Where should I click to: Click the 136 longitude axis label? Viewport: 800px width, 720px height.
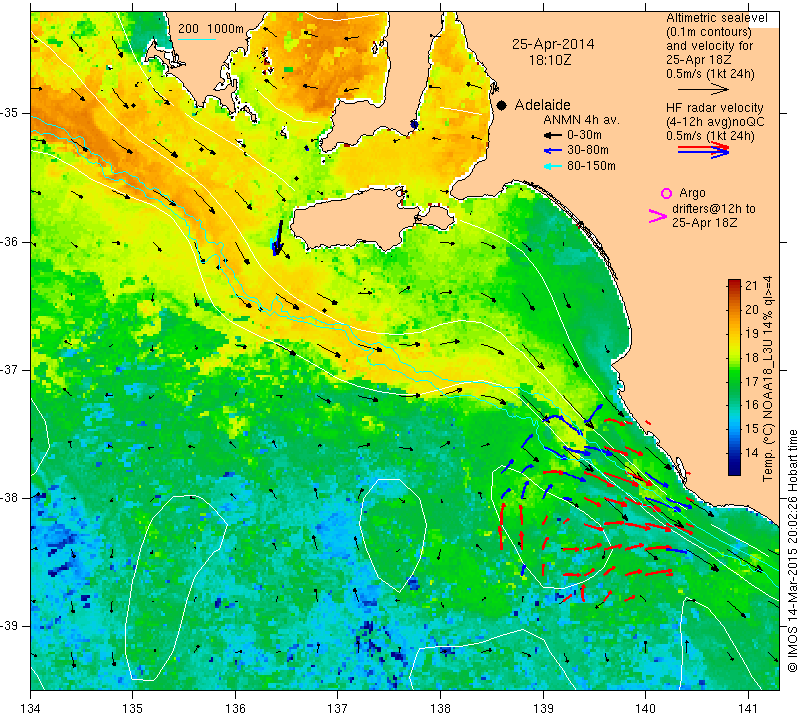235,709
